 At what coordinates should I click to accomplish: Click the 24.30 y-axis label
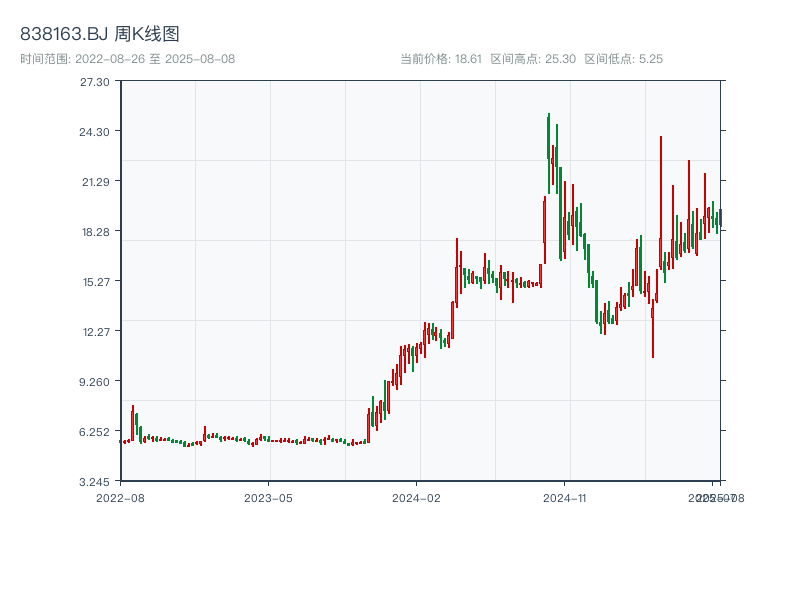coord(94,132)
